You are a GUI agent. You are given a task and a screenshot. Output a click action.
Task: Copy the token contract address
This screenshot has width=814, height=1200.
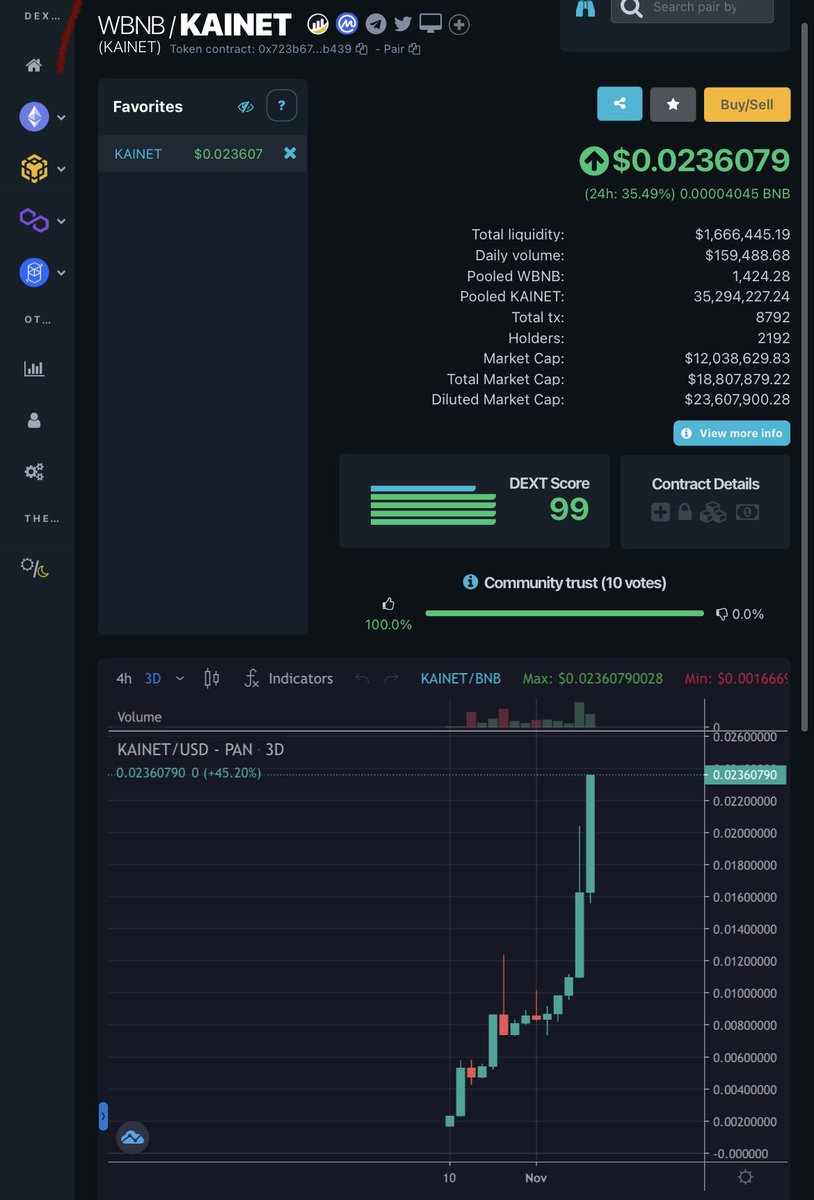click(x=362, y=49)
